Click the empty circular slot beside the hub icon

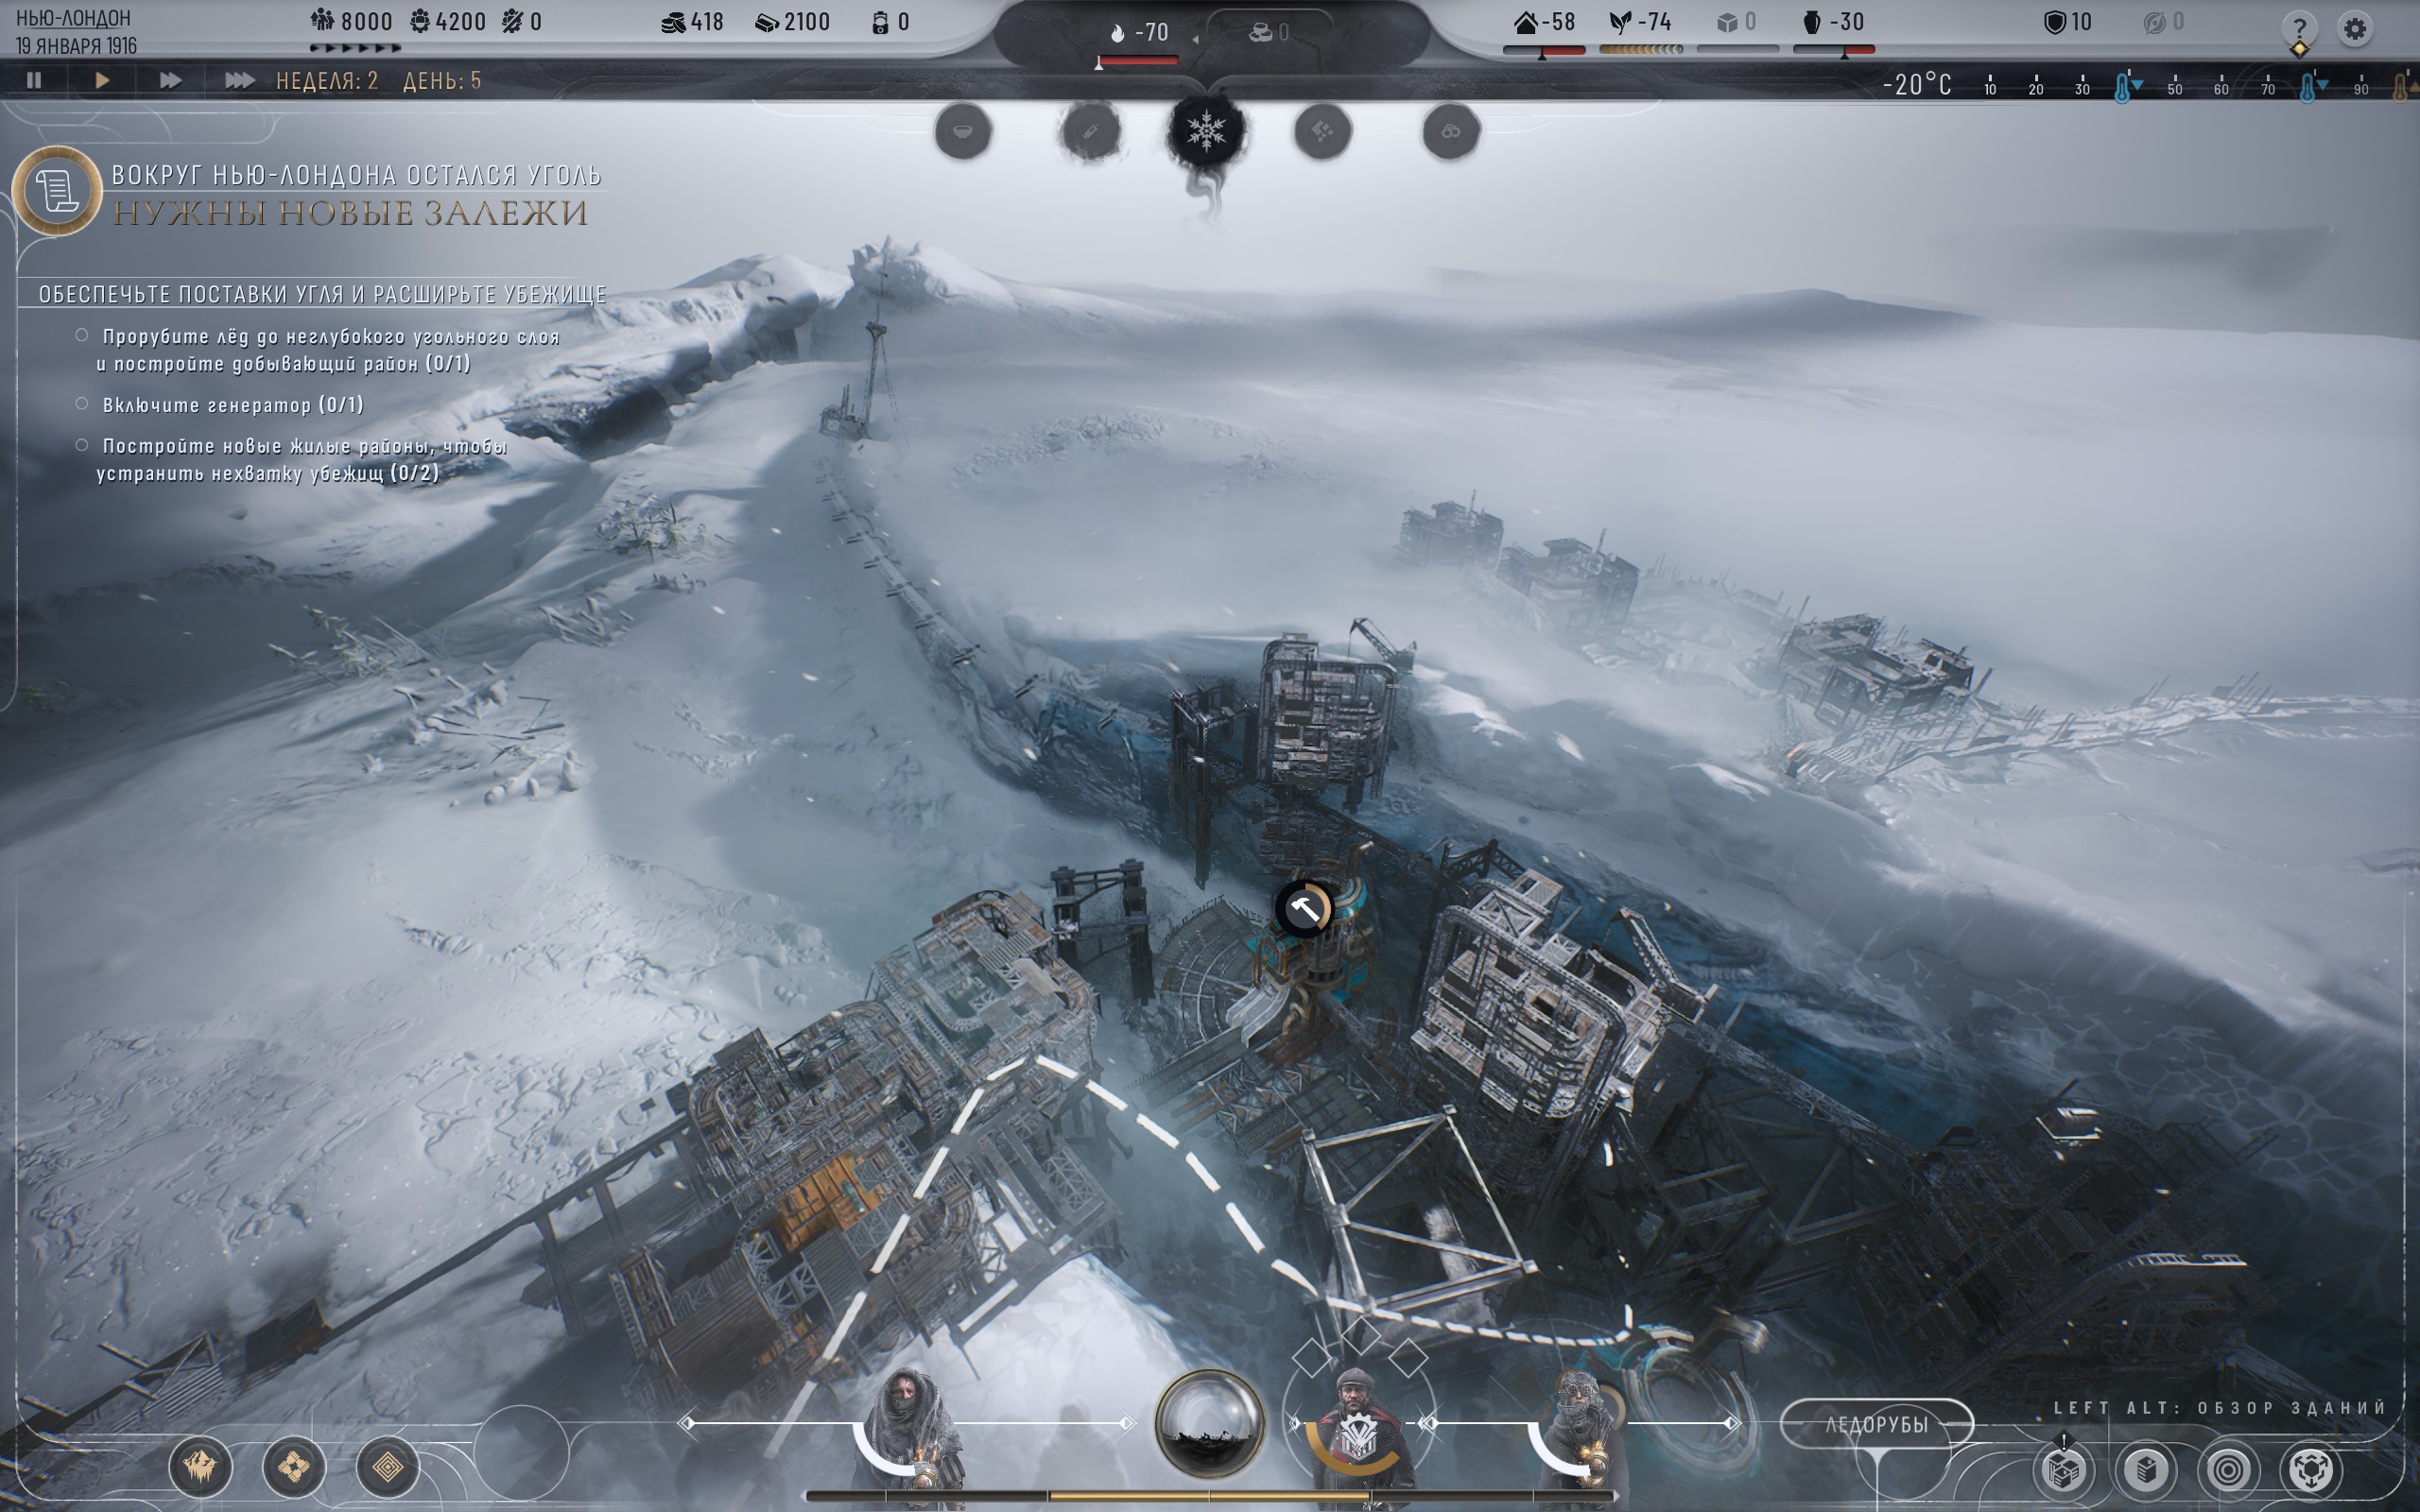click(x=521, y=1452)
